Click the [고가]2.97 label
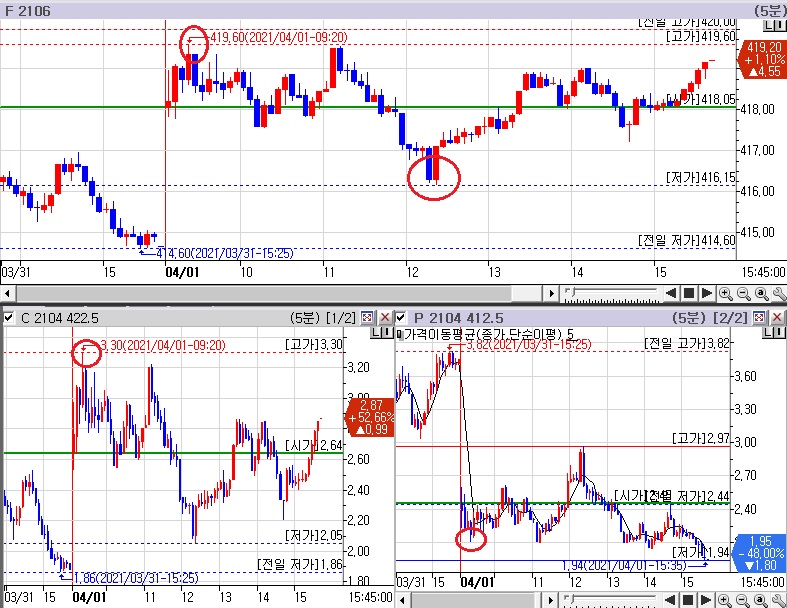The image size is (787, 608). [701, 439]
